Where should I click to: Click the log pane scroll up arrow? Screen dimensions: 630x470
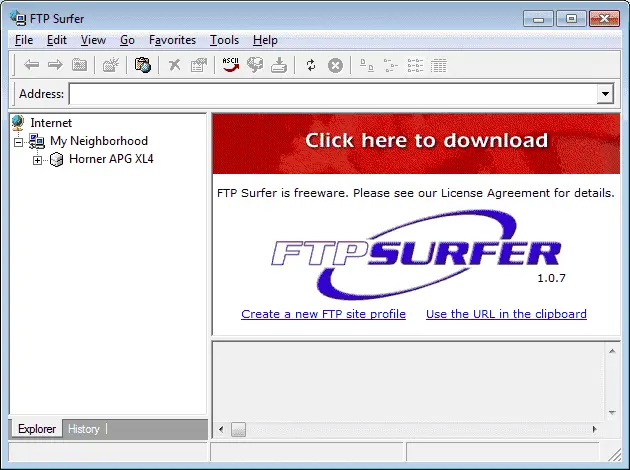[x=612, y=351]
